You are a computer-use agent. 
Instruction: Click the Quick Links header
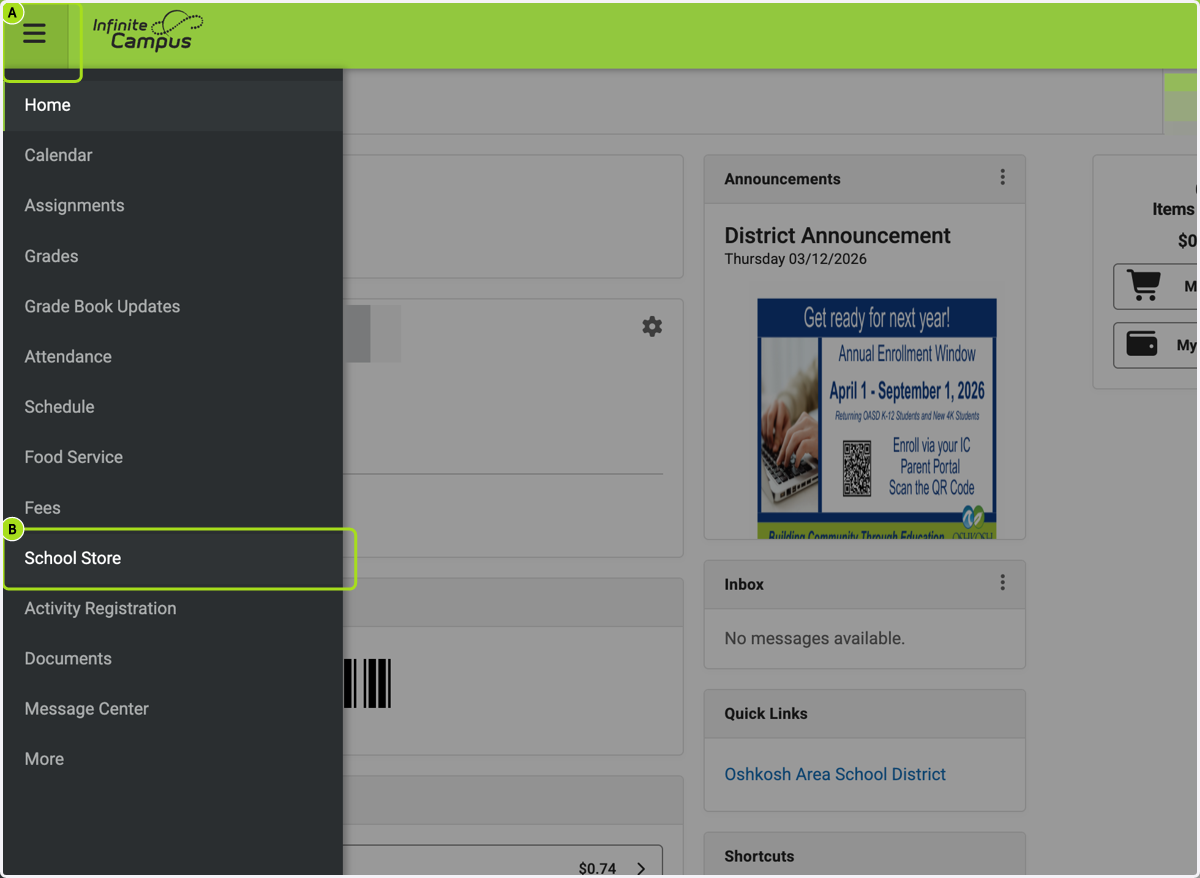(x=865, y=714)
